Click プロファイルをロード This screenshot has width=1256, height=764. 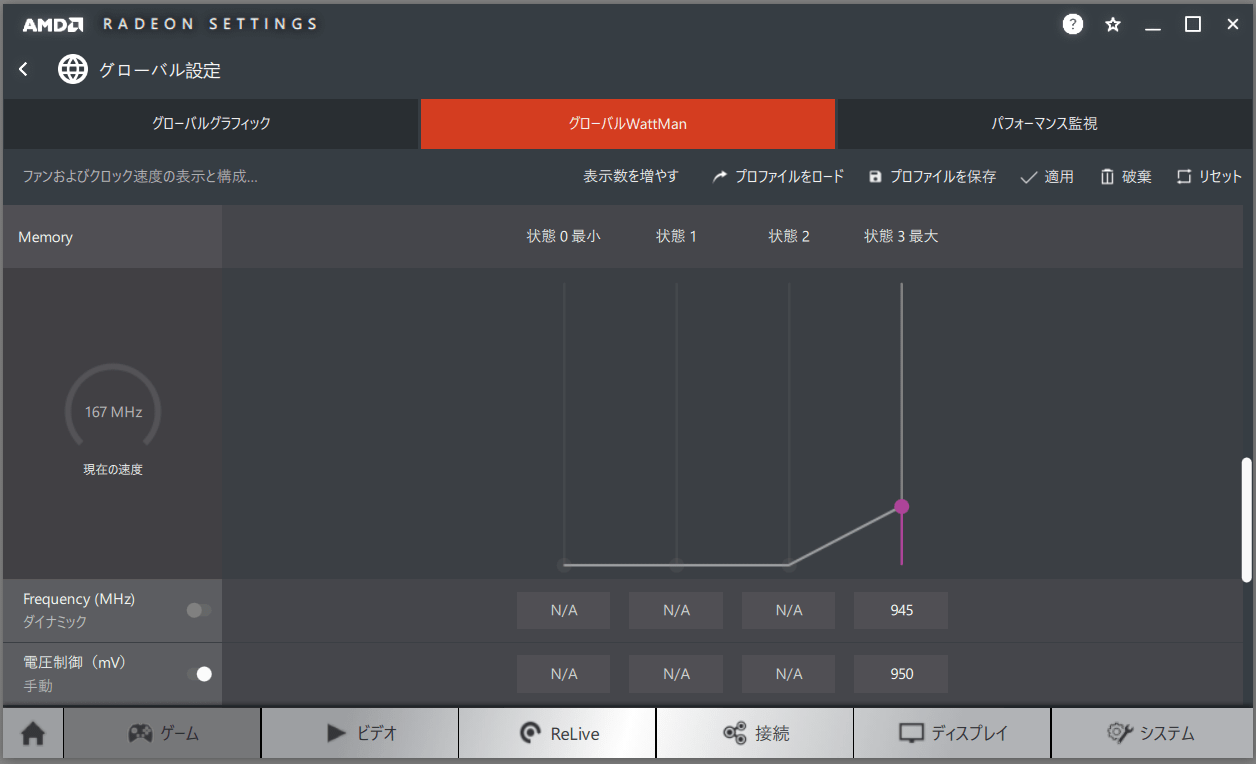pyautogui.click(x=778, y=176)
